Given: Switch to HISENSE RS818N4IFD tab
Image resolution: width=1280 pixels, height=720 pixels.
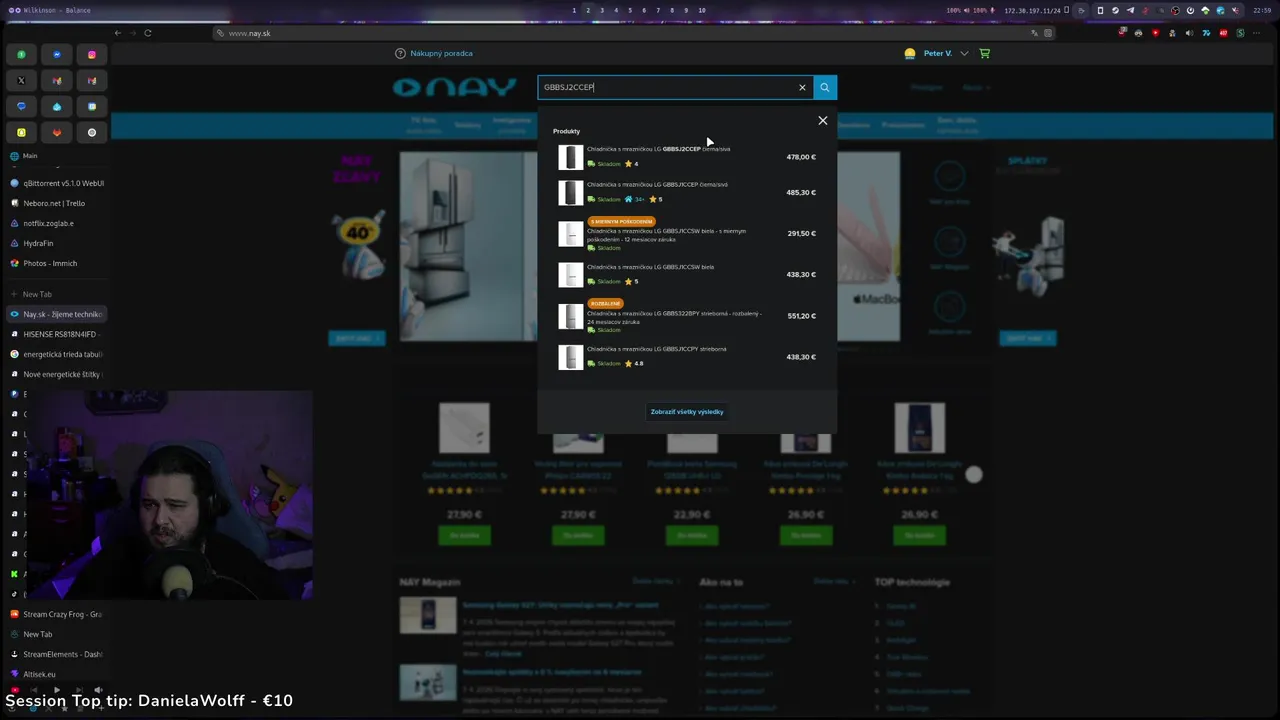Looking at the screenshot, I should 57,335.
